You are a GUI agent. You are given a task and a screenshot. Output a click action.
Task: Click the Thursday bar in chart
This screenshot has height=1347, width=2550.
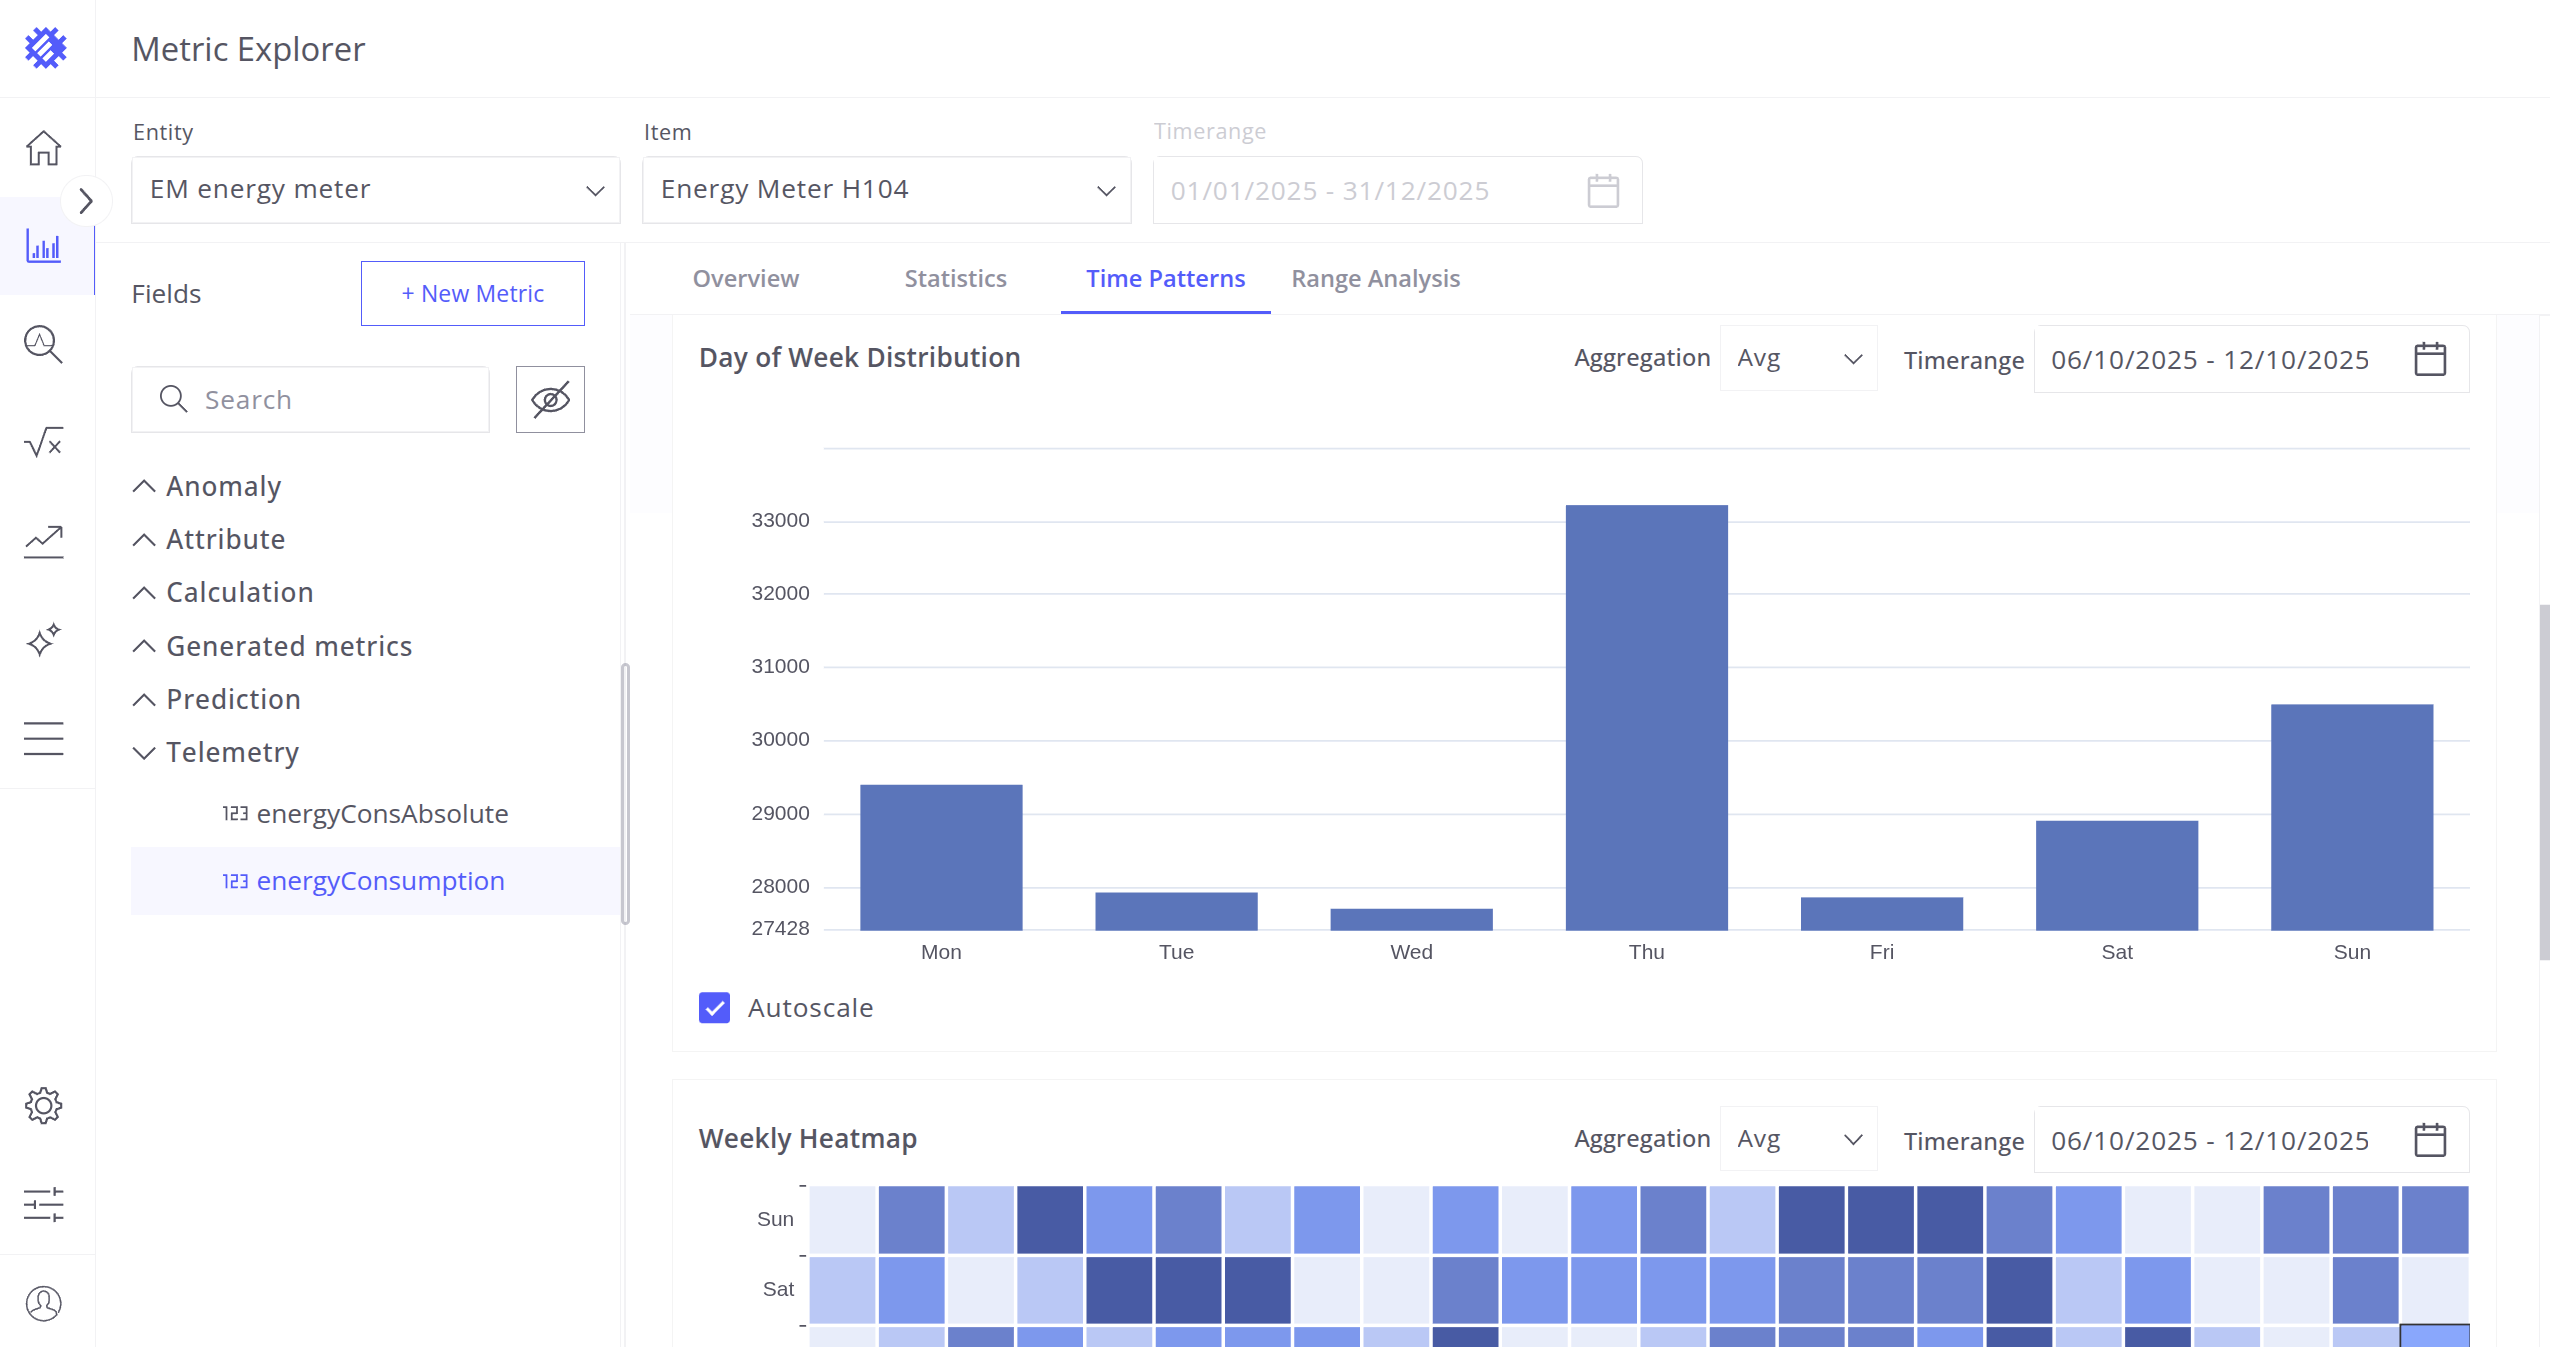point(1646,717)
